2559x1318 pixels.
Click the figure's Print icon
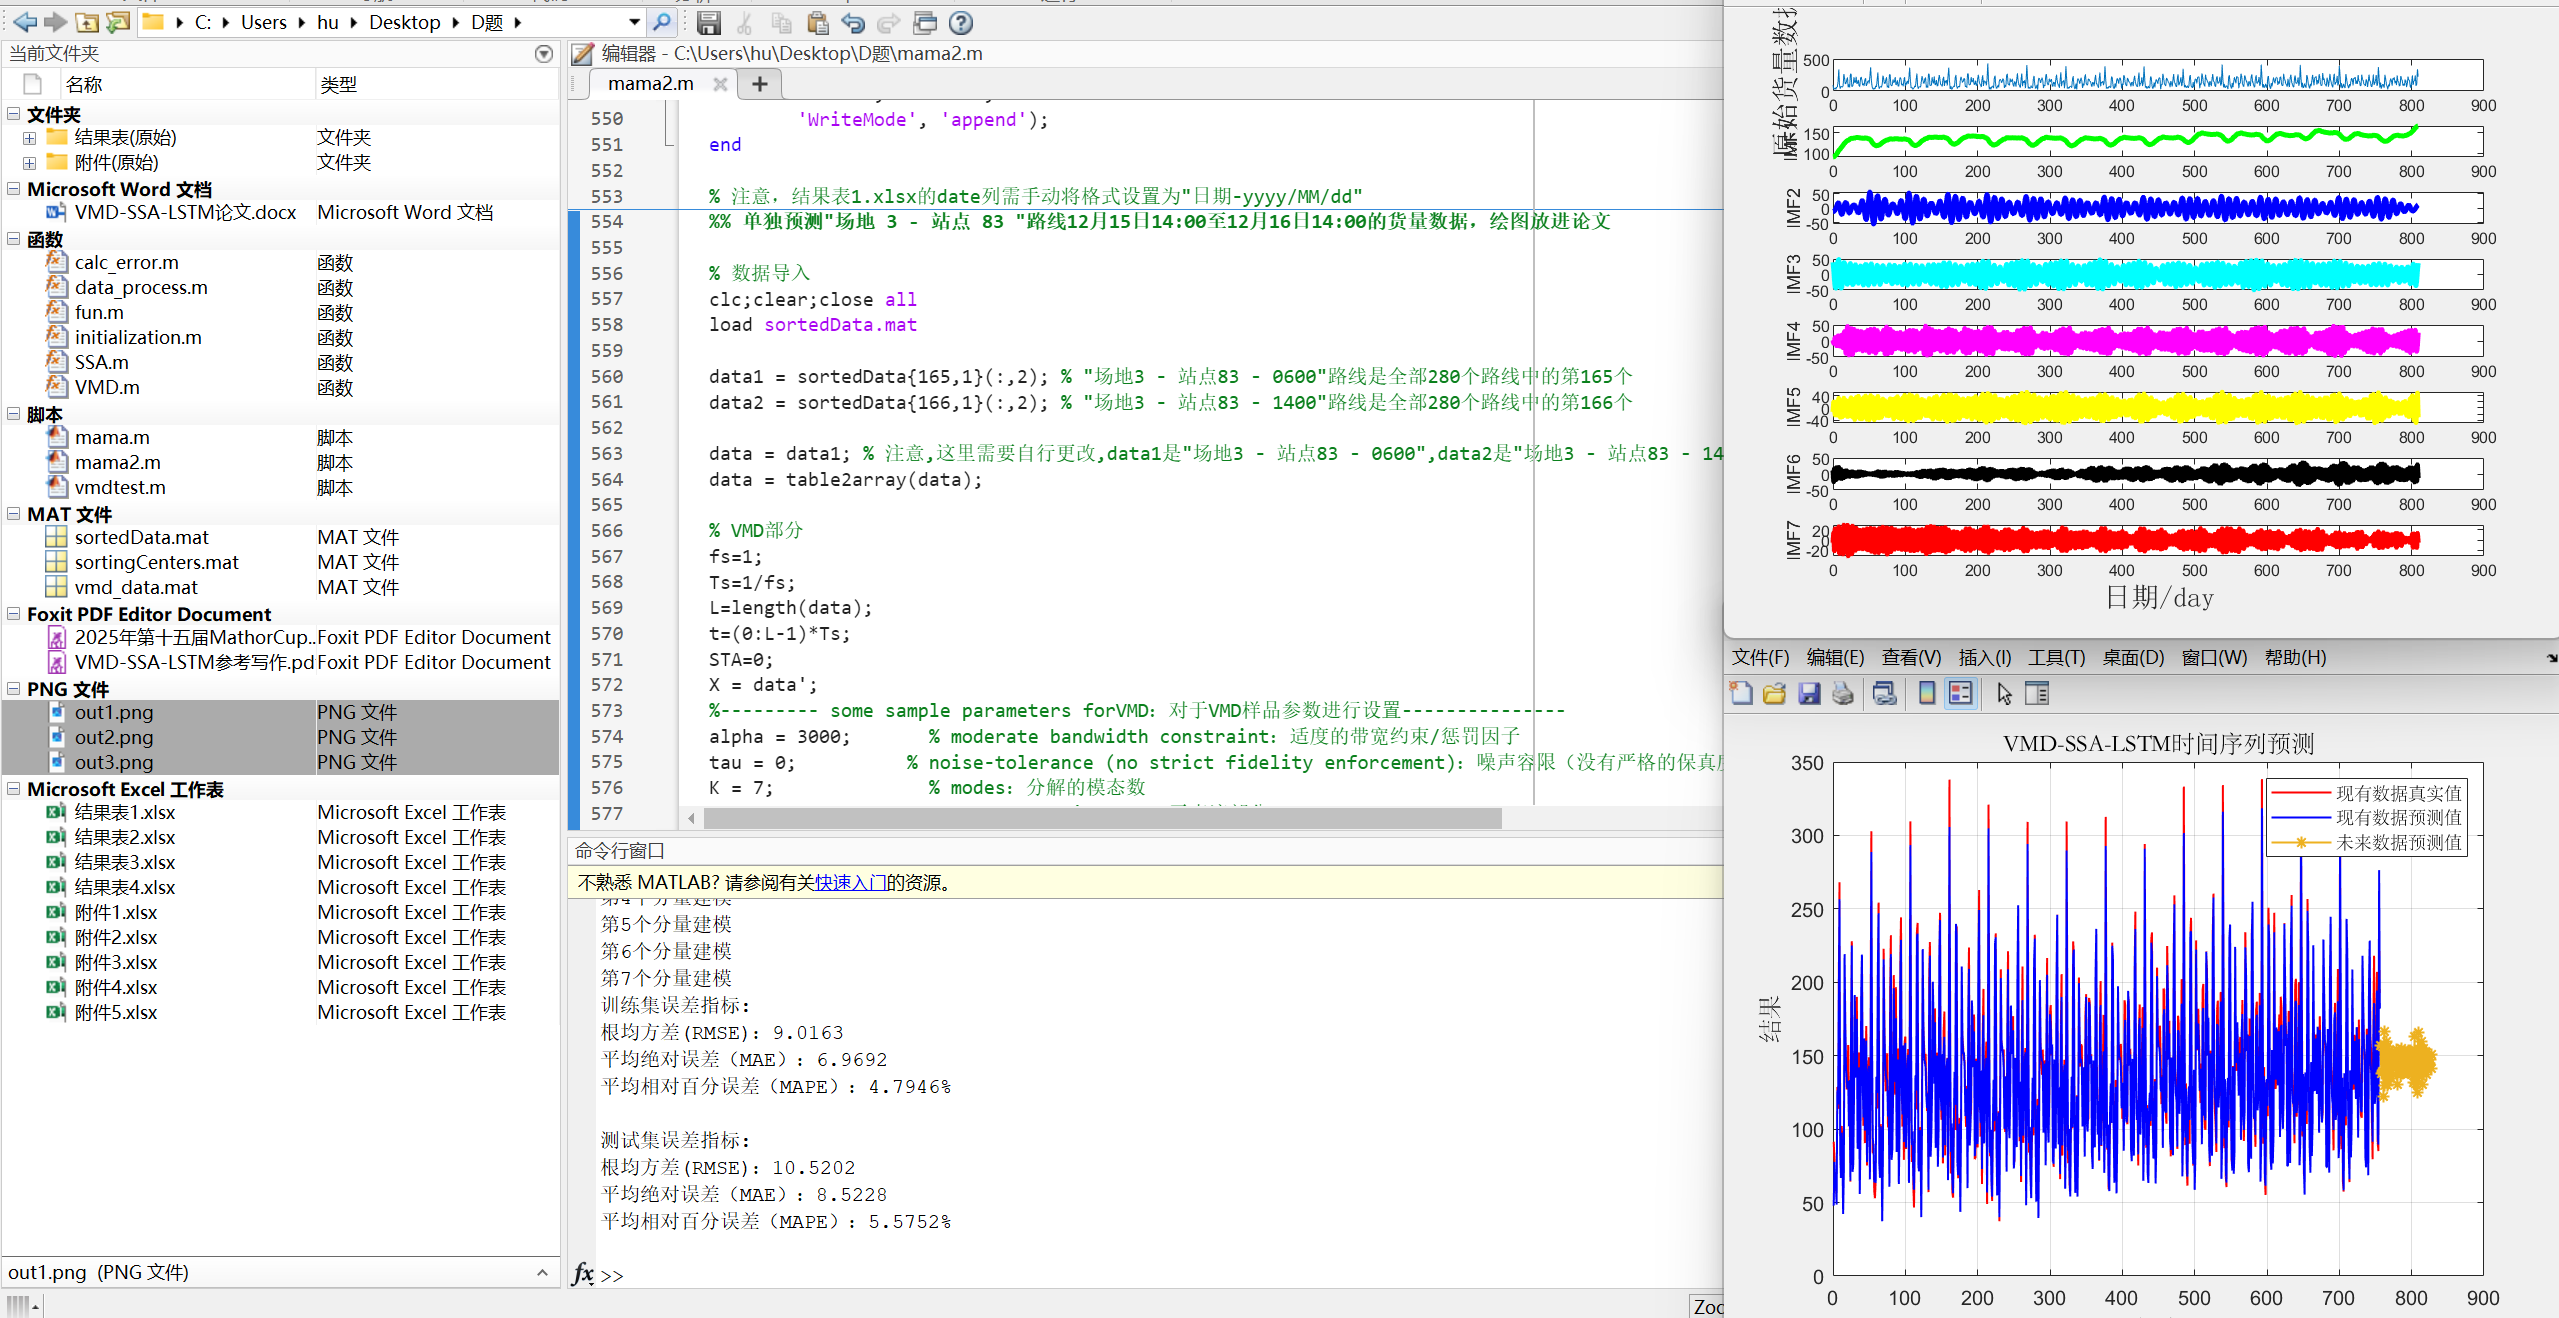pos(1842,693)
